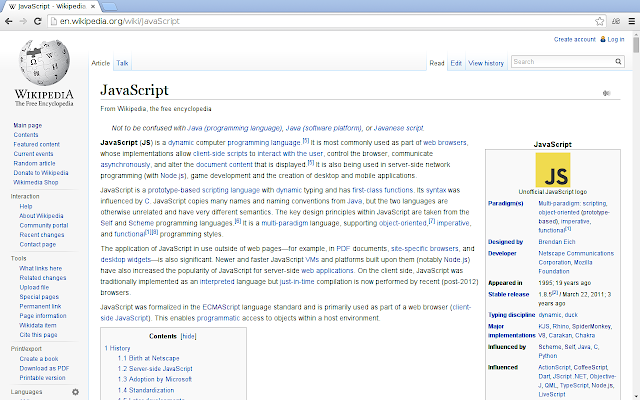The height and width of the screenshot is (400, 640).
Task: Click the Featured content link
Action: click(x=37, y=144)
